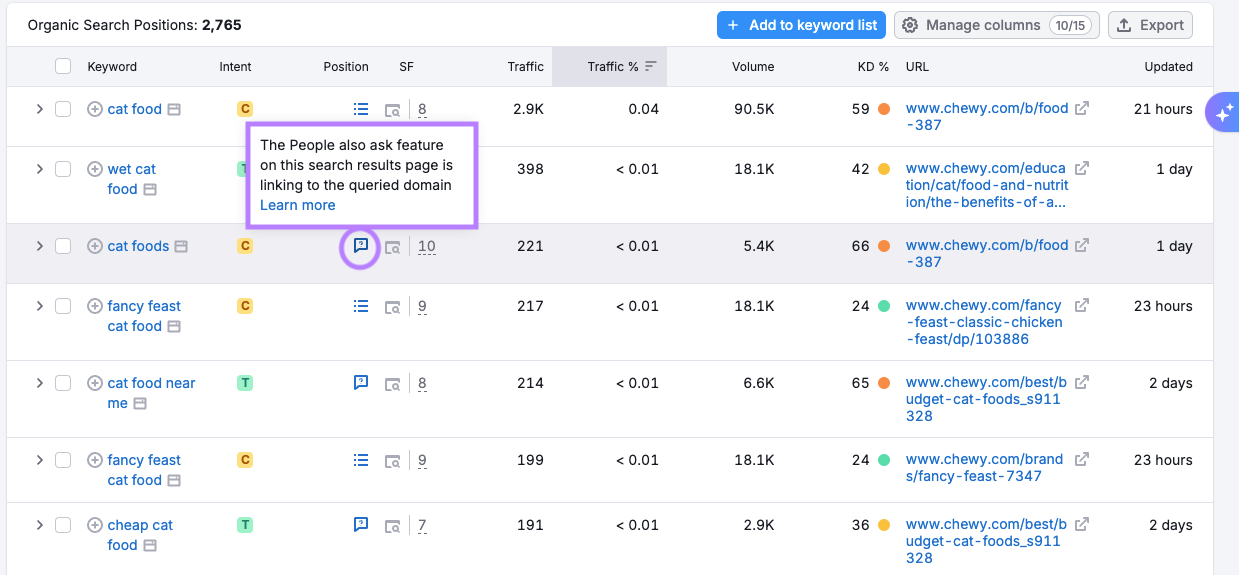Tick checkbox for fancy feast row with 217 traffic

pos(63,306)
